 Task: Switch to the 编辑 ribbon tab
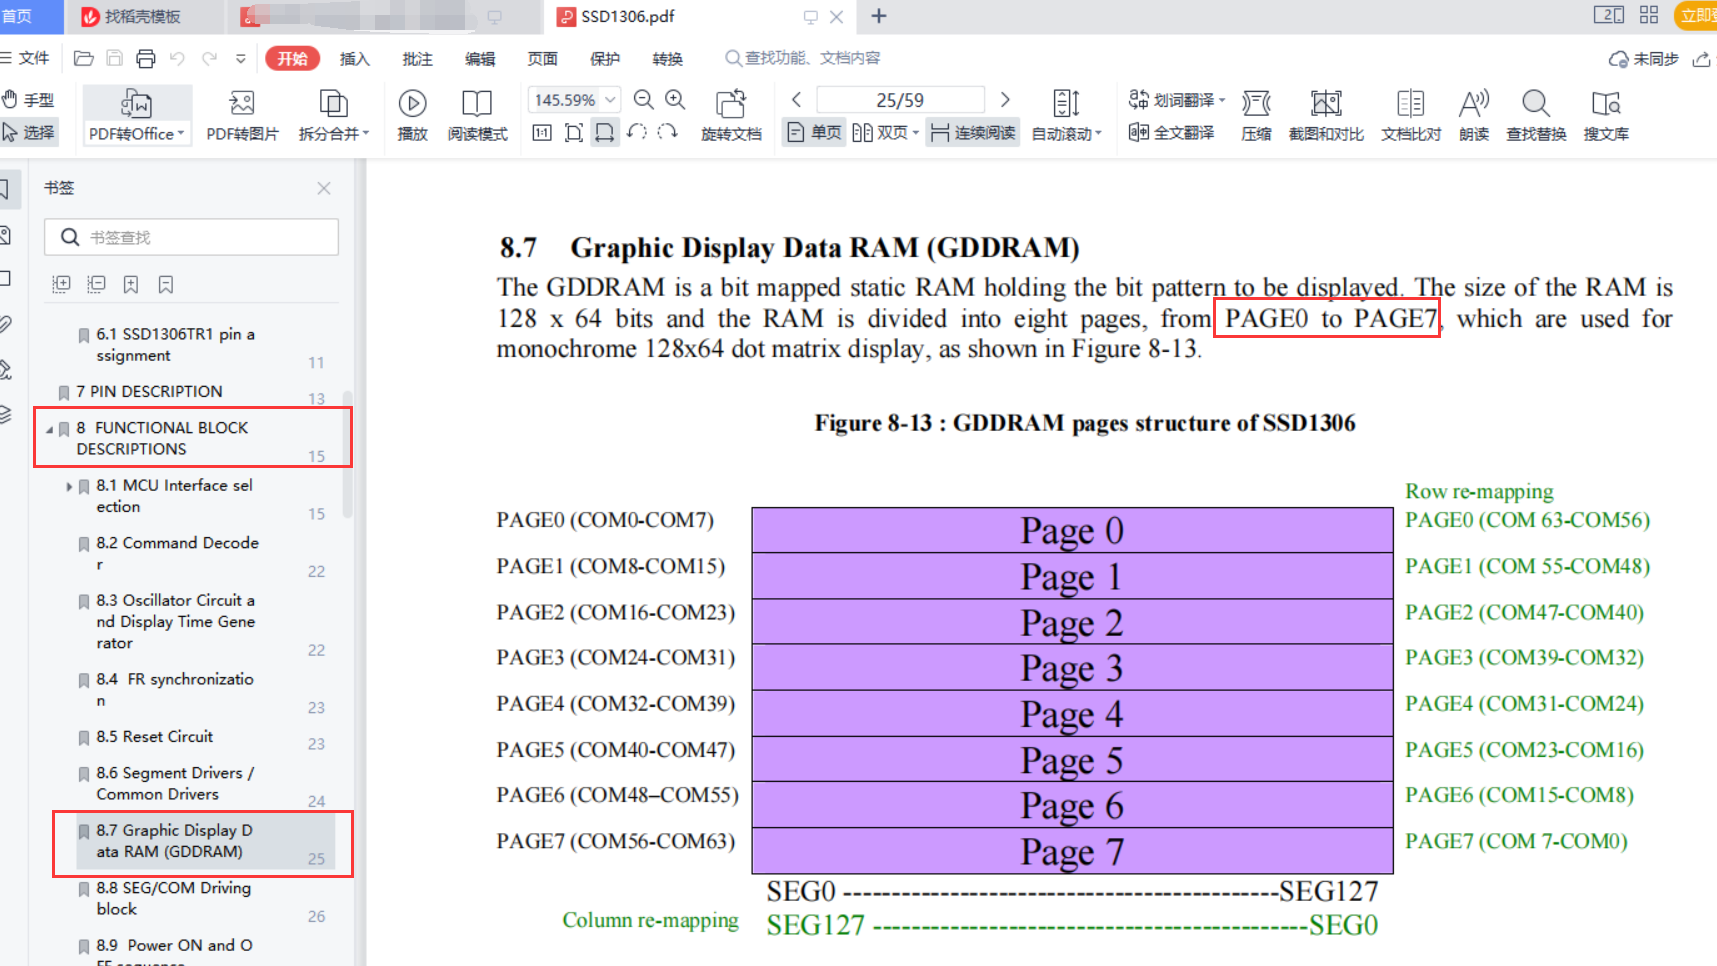point(480,59)
